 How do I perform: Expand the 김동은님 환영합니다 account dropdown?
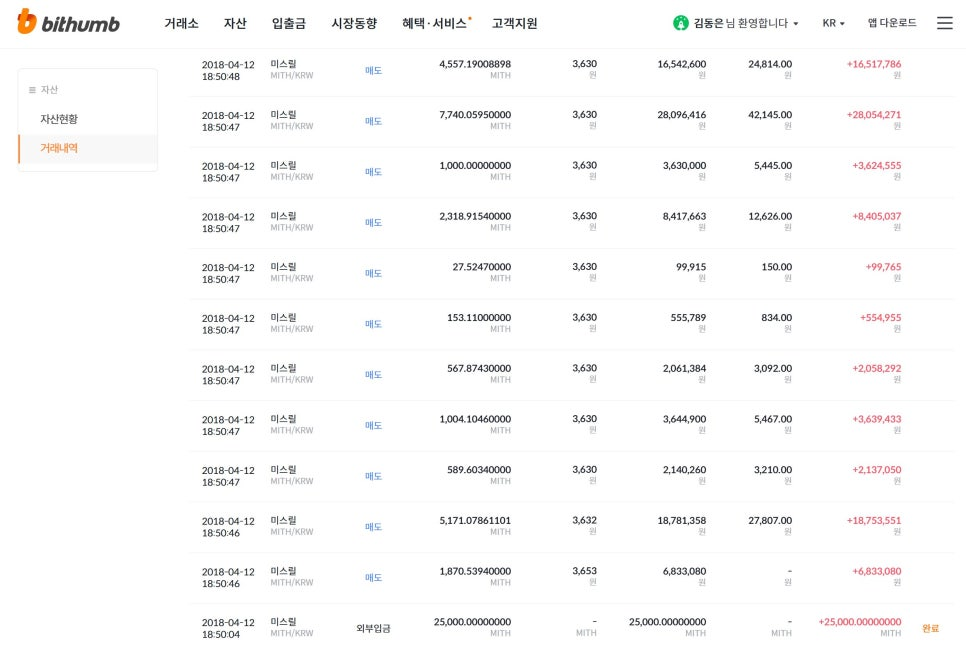746,23
